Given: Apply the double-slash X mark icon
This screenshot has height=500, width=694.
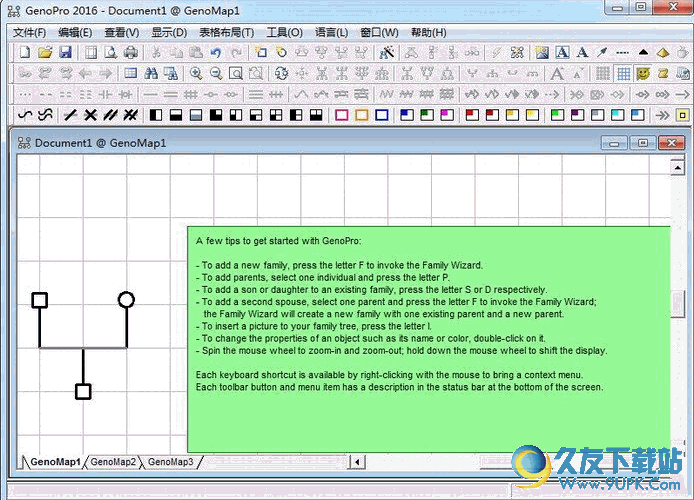Looking at the screenshot, I should [x=130, y=115].
